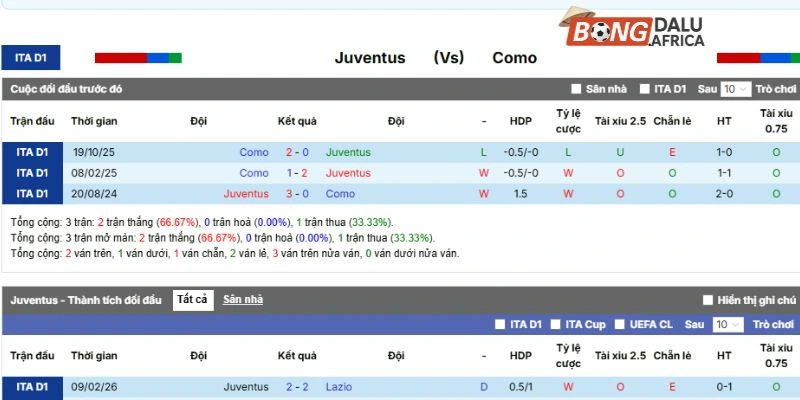
Task: Click the Como team name in title
Action: [x=514, y=58]
